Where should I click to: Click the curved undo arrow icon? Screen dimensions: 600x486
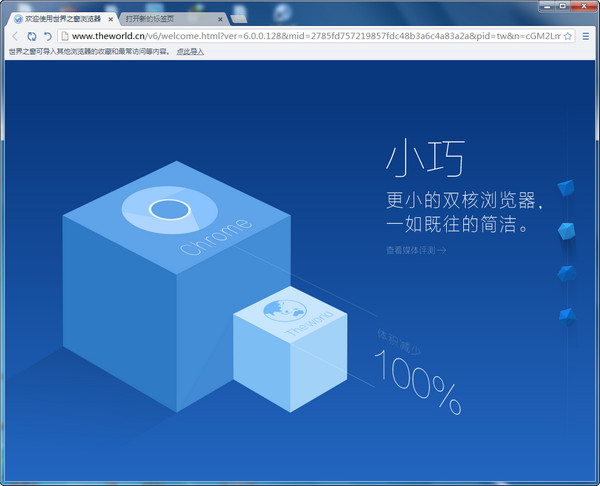47,36
